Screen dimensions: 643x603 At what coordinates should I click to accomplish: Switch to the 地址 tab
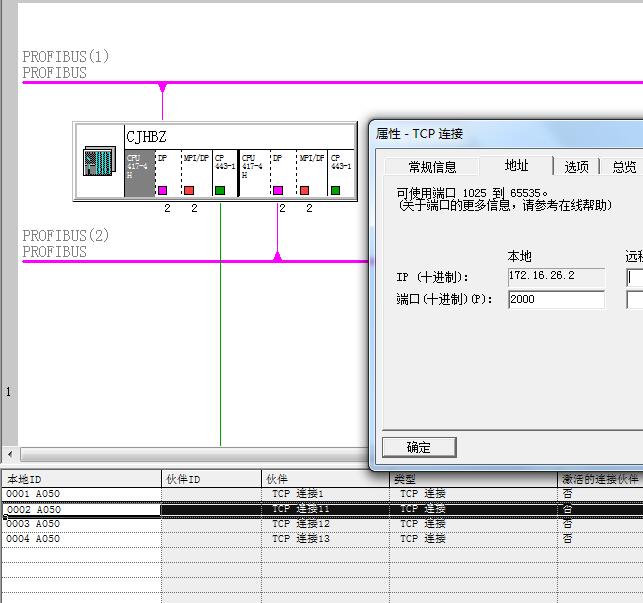tap(516, 165)
